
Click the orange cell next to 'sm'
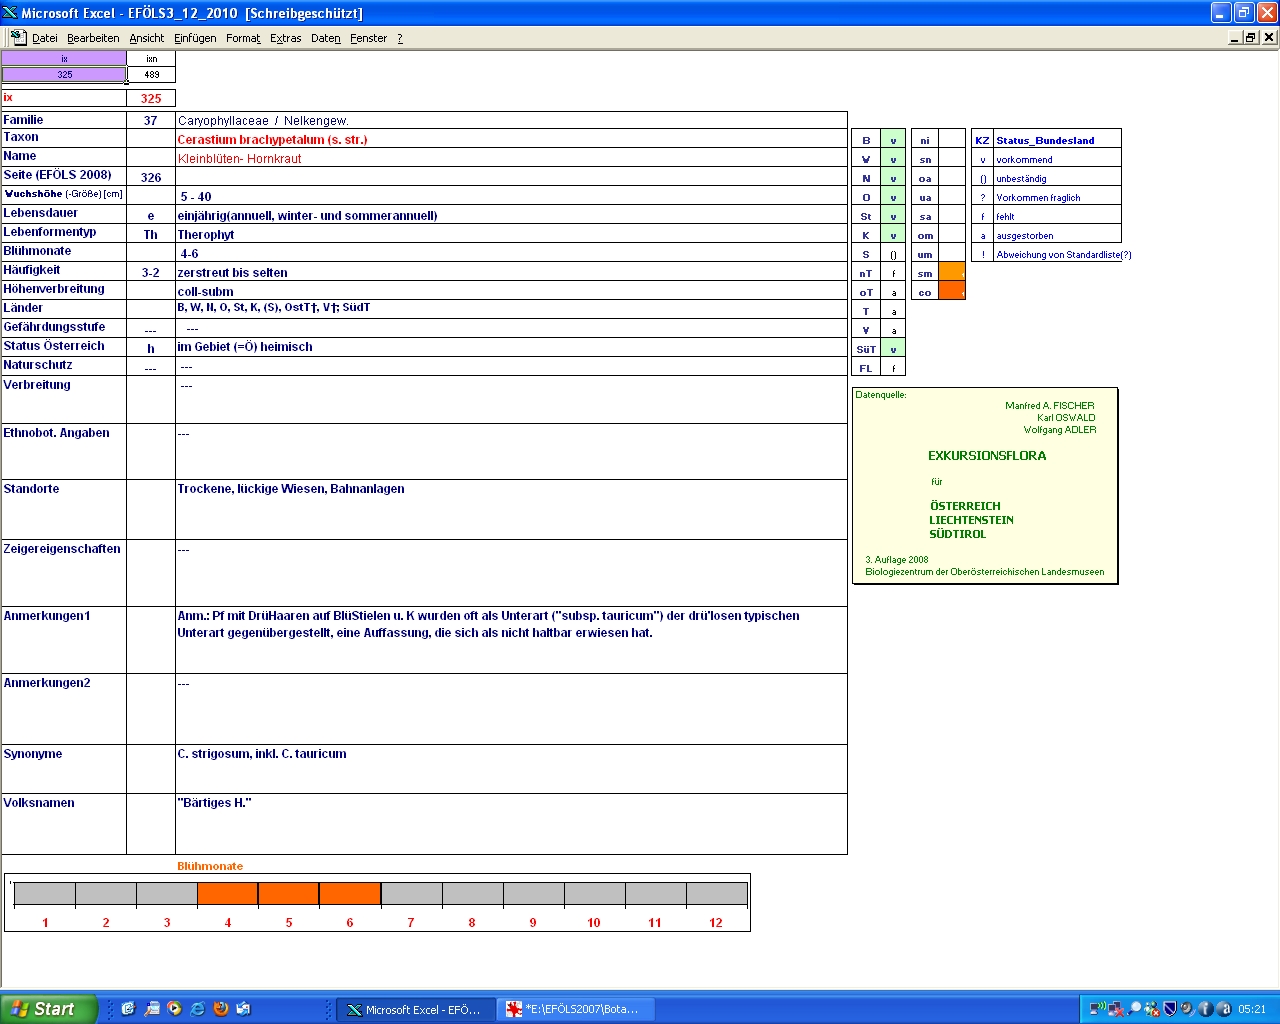tap(952, 272)
